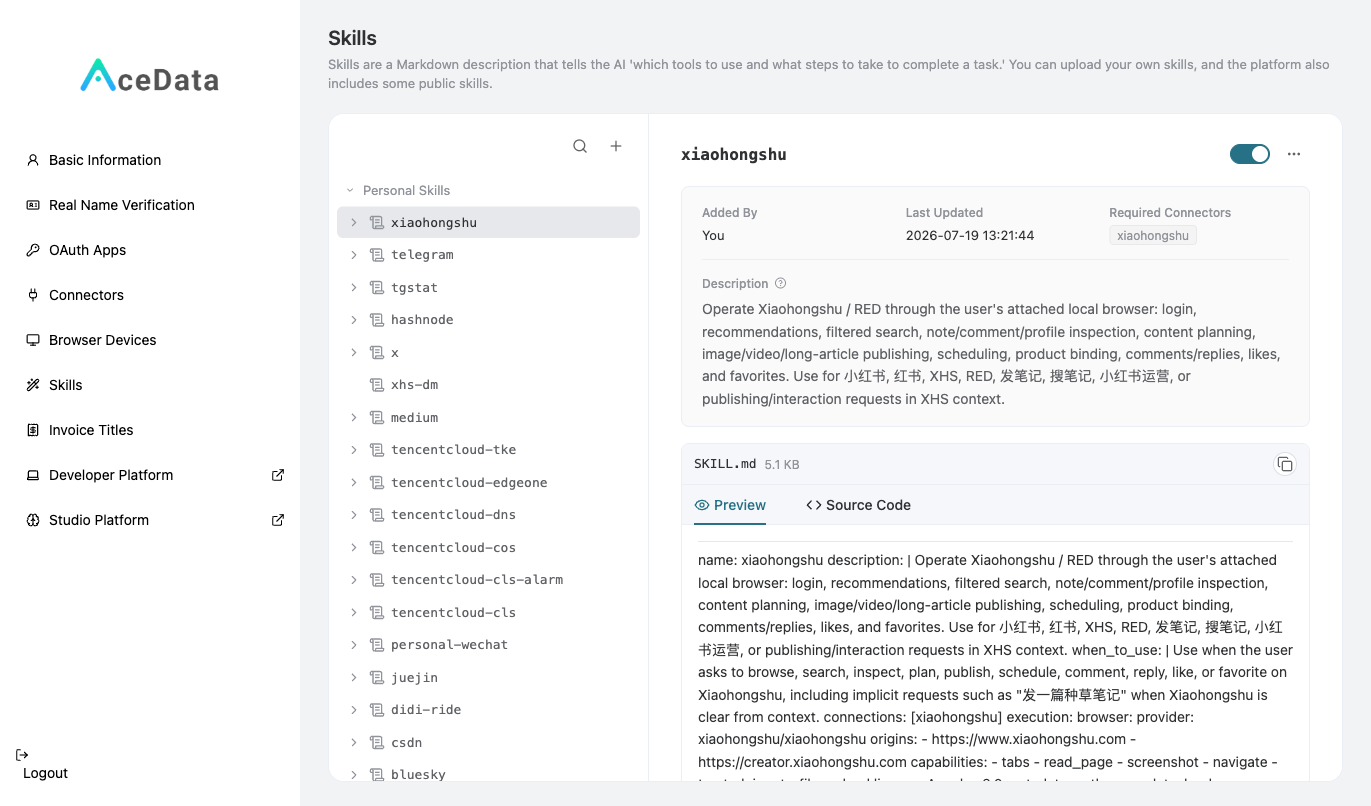Copy SKILL.md contents with copy icon
Image resolution: width=1371 pixels, height=806 pixels.
(x=1285, y=464)
